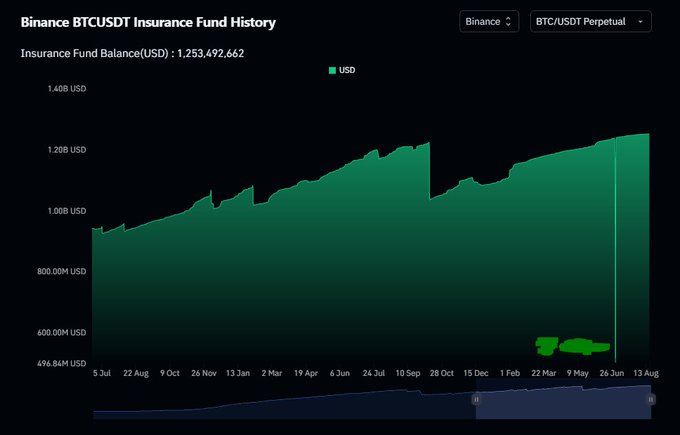This screenshot has height=435, width=680.
Task: Click the 1.20B USD axis label
Action: (67, 150)
